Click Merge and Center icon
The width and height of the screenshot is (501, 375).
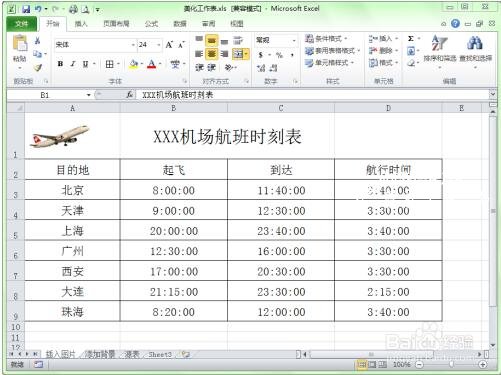coord(238,54)
